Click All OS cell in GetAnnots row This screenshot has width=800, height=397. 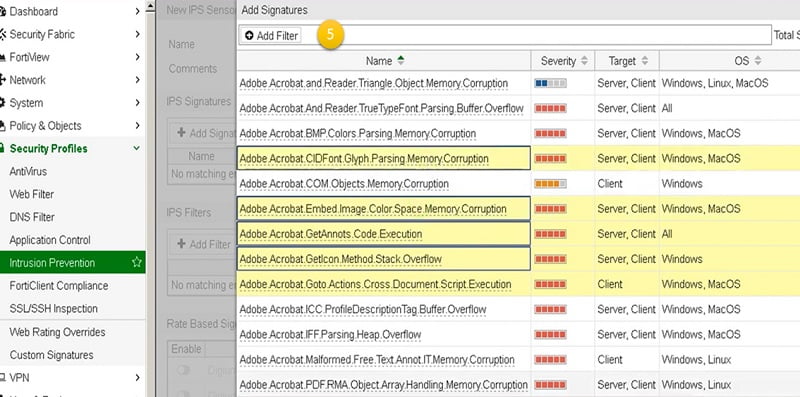click(x=667, y=234)
